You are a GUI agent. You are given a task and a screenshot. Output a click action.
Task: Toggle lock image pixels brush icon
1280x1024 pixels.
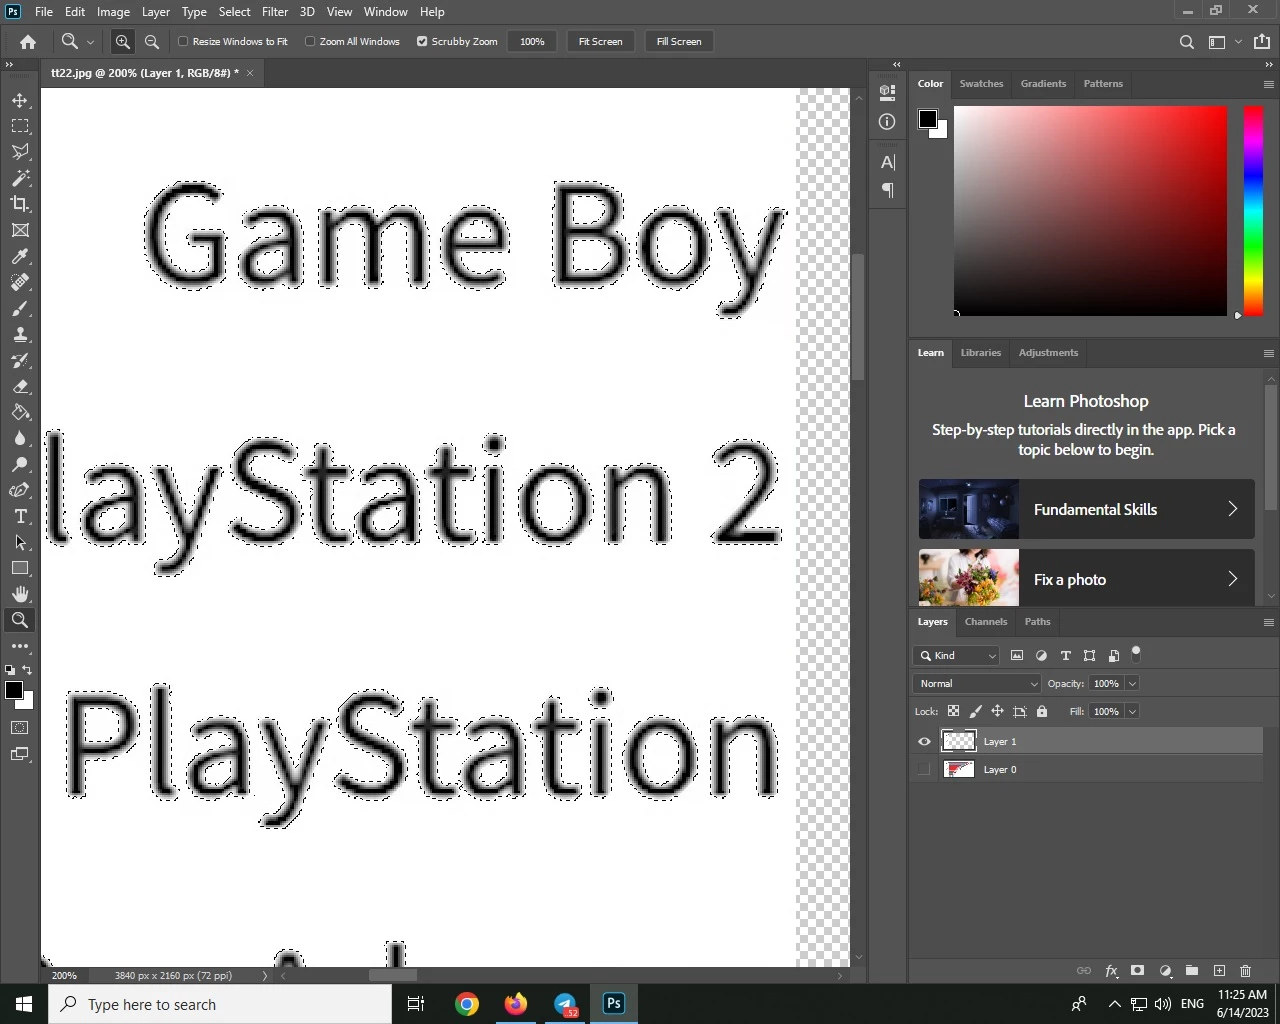[975, 711]
